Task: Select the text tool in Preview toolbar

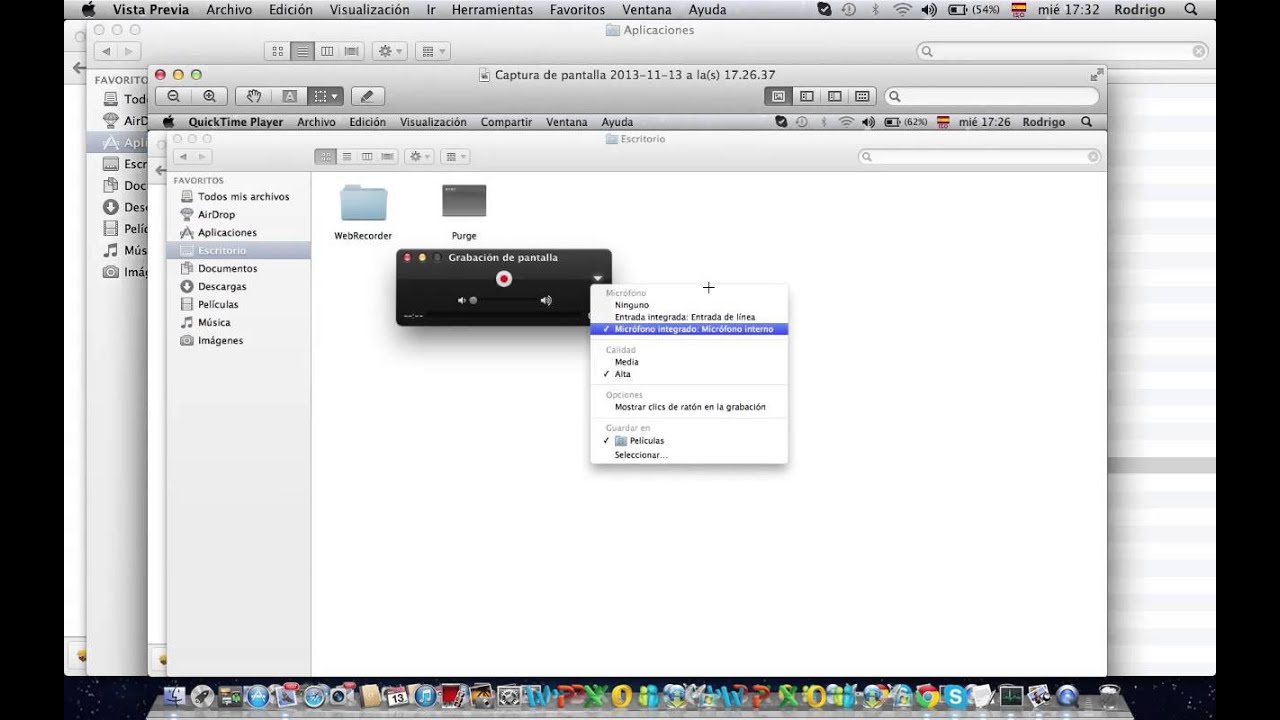Action: point(290,96)
